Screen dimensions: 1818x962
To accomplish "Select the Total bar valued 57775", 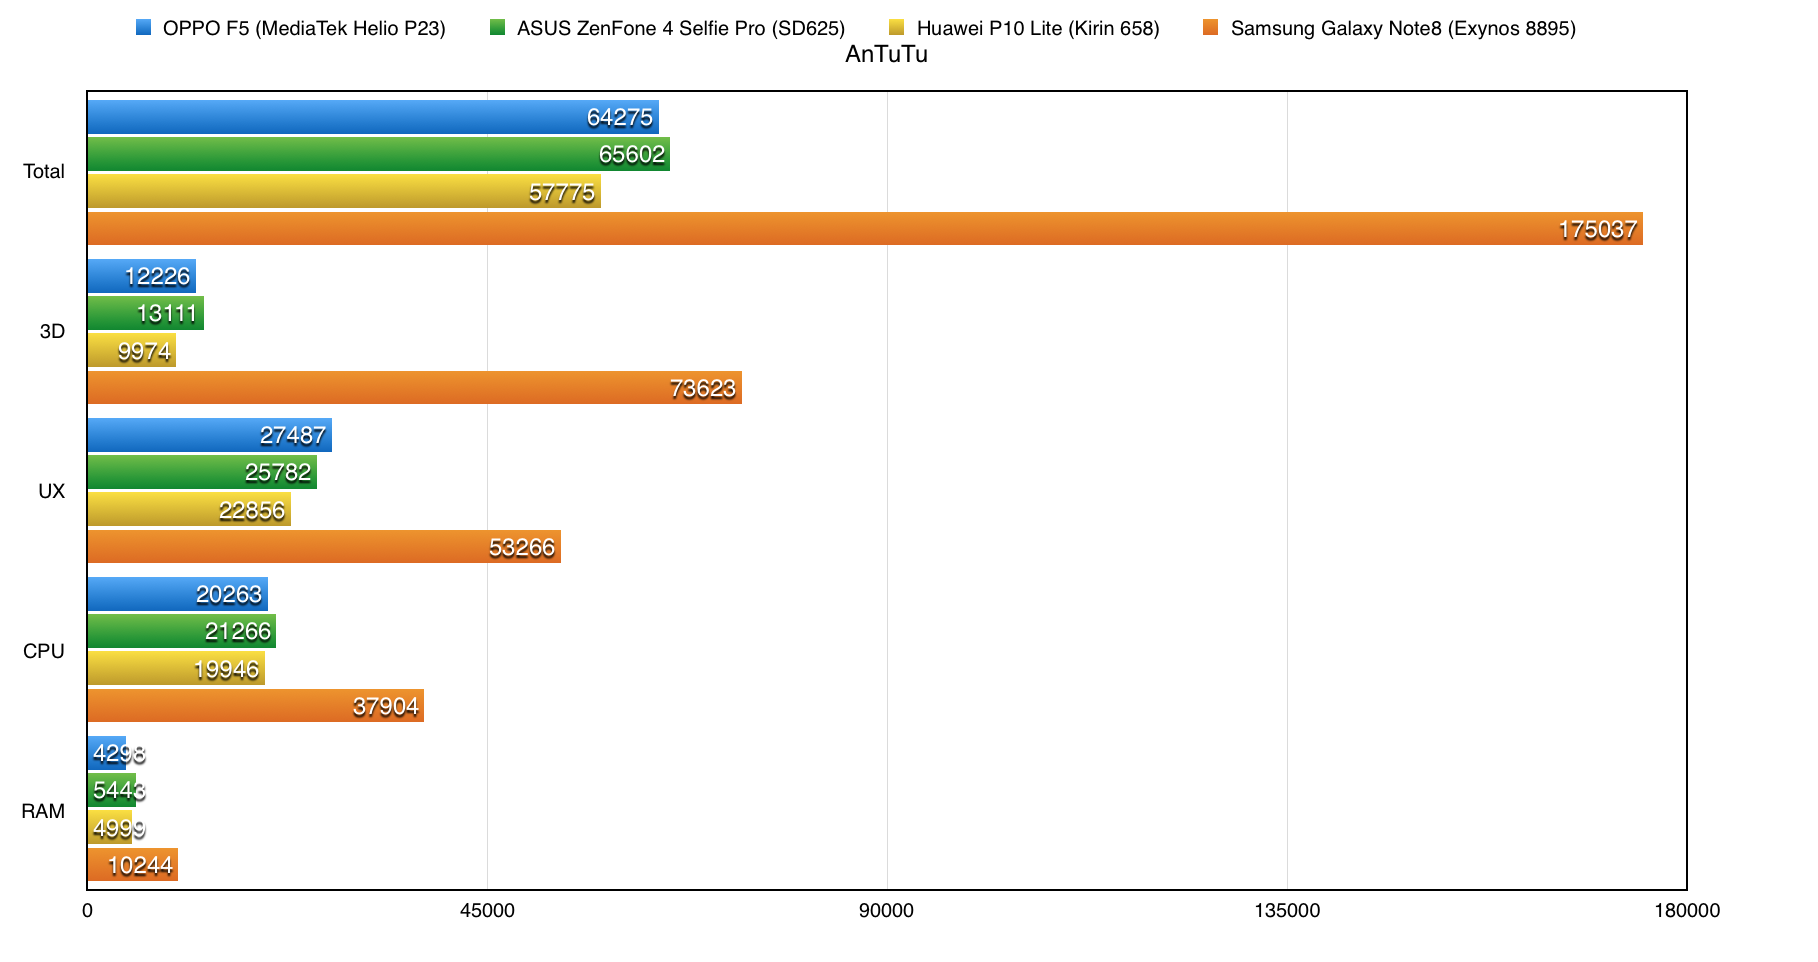I will 344,191.
